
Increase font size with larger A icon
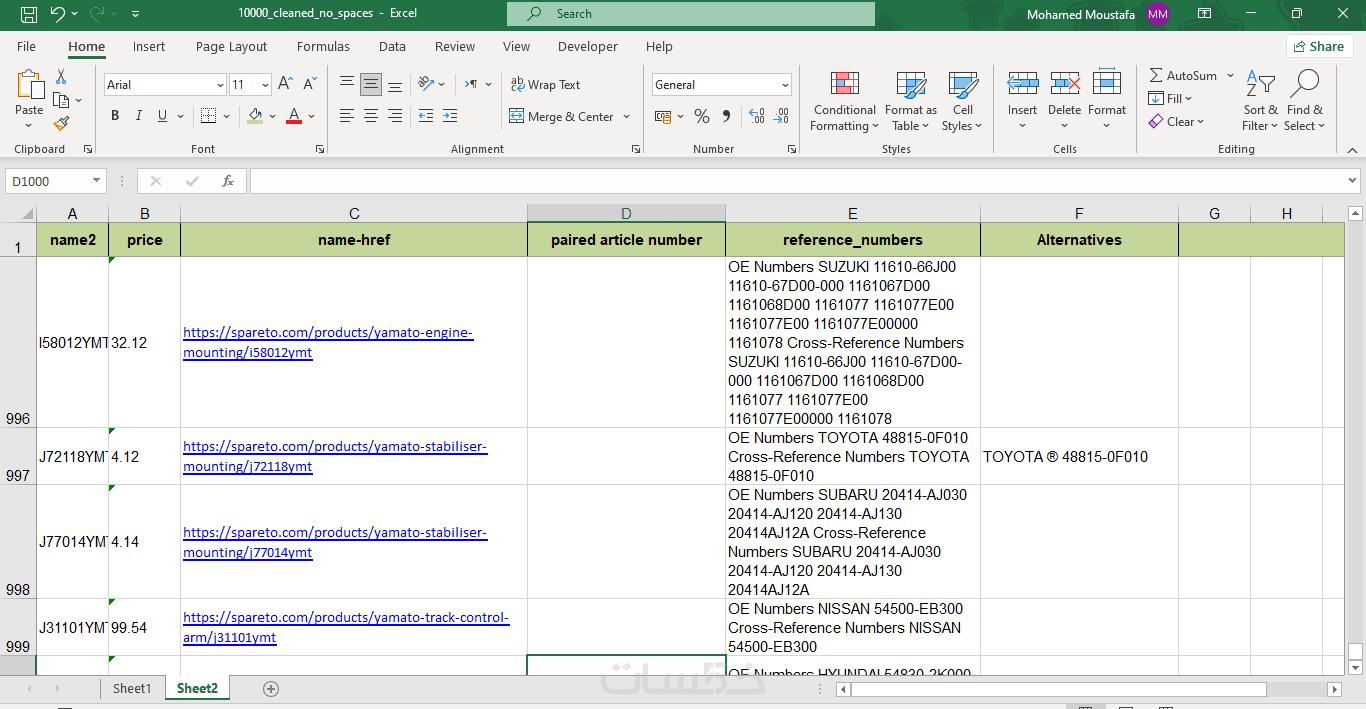(x=286, y=85)
